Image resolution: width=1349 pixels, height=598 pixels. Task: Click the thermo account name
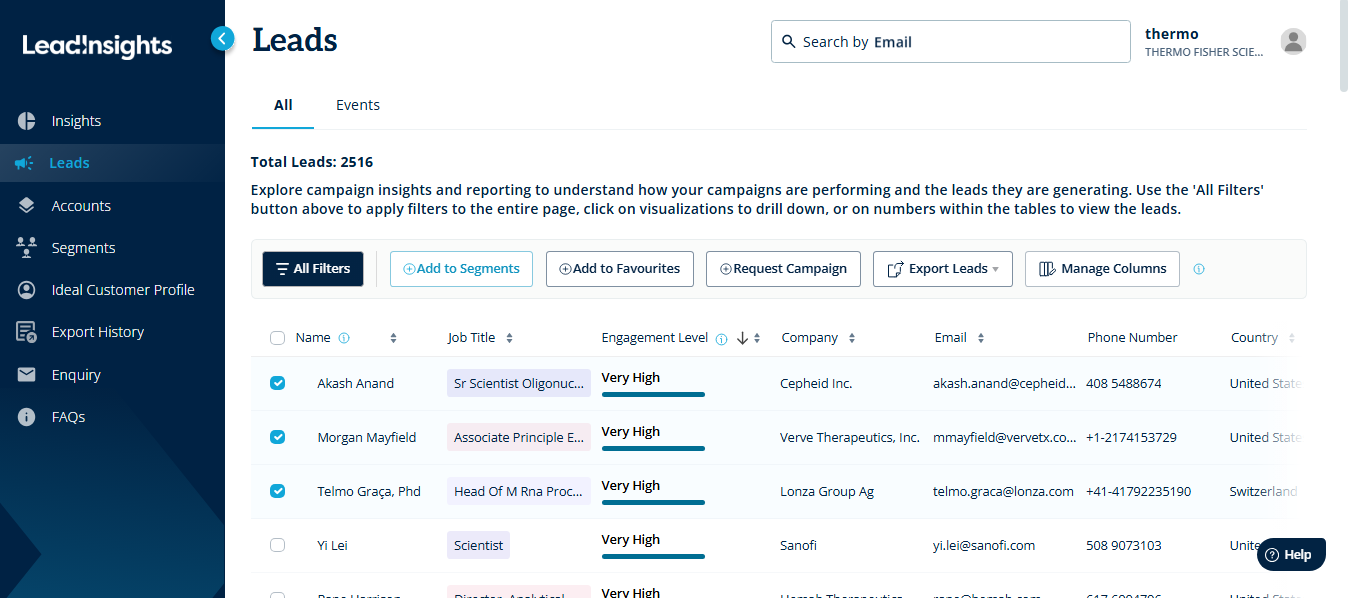[x=1171, y=34]
